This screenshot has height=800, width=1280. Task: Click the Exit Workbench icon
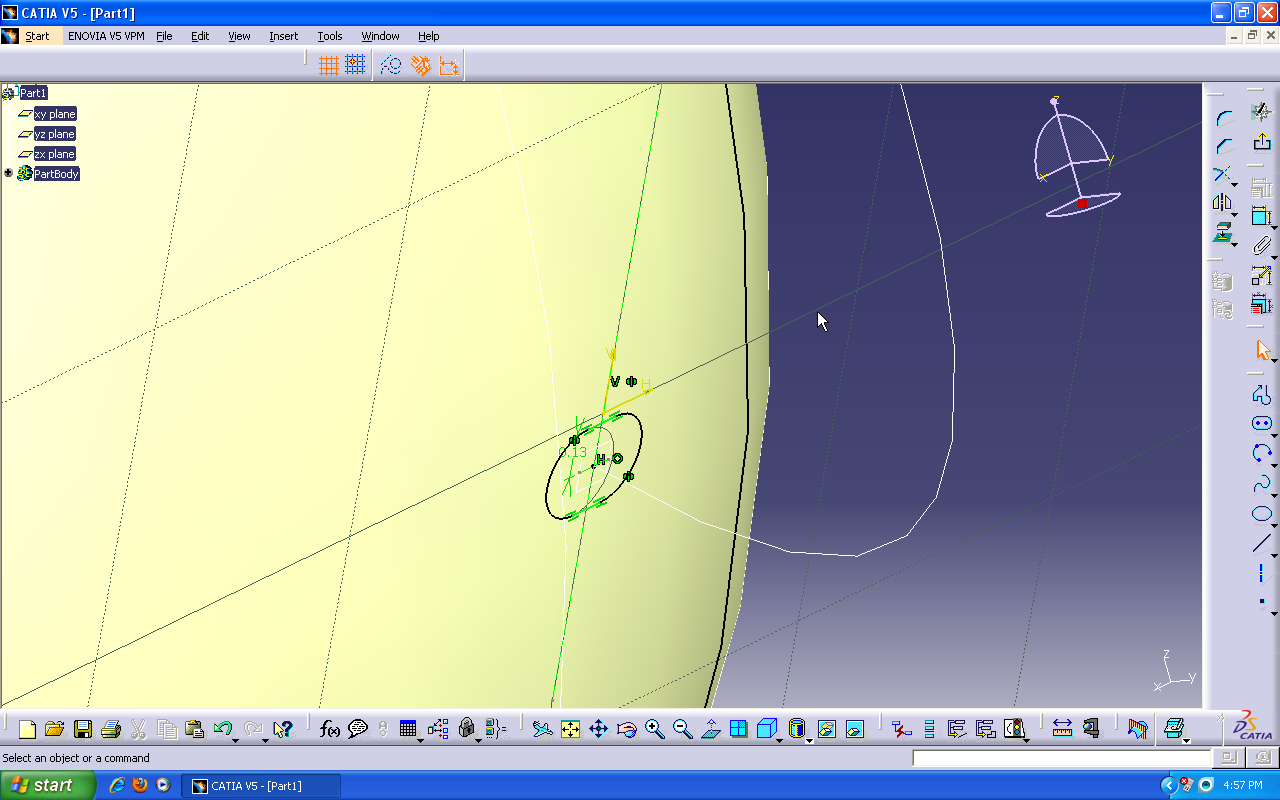1261,142
